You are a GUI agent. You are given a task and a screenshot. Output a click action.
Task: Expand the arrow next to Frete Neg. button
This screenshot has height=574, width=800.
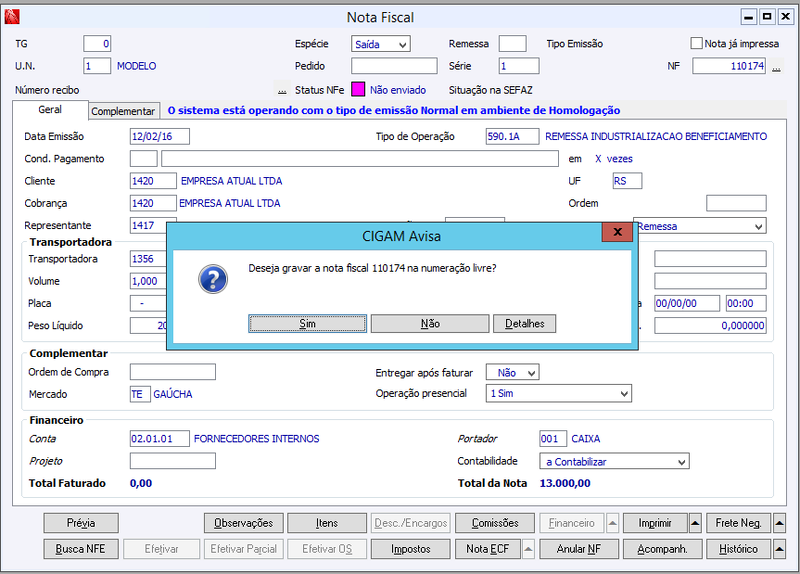point(779,523)
